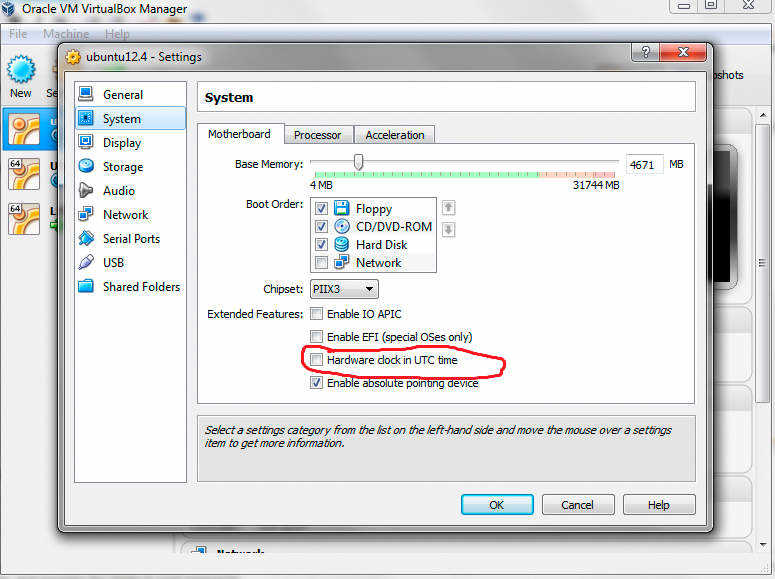Select the second 64-bit VM in manager list

(24, 174)
